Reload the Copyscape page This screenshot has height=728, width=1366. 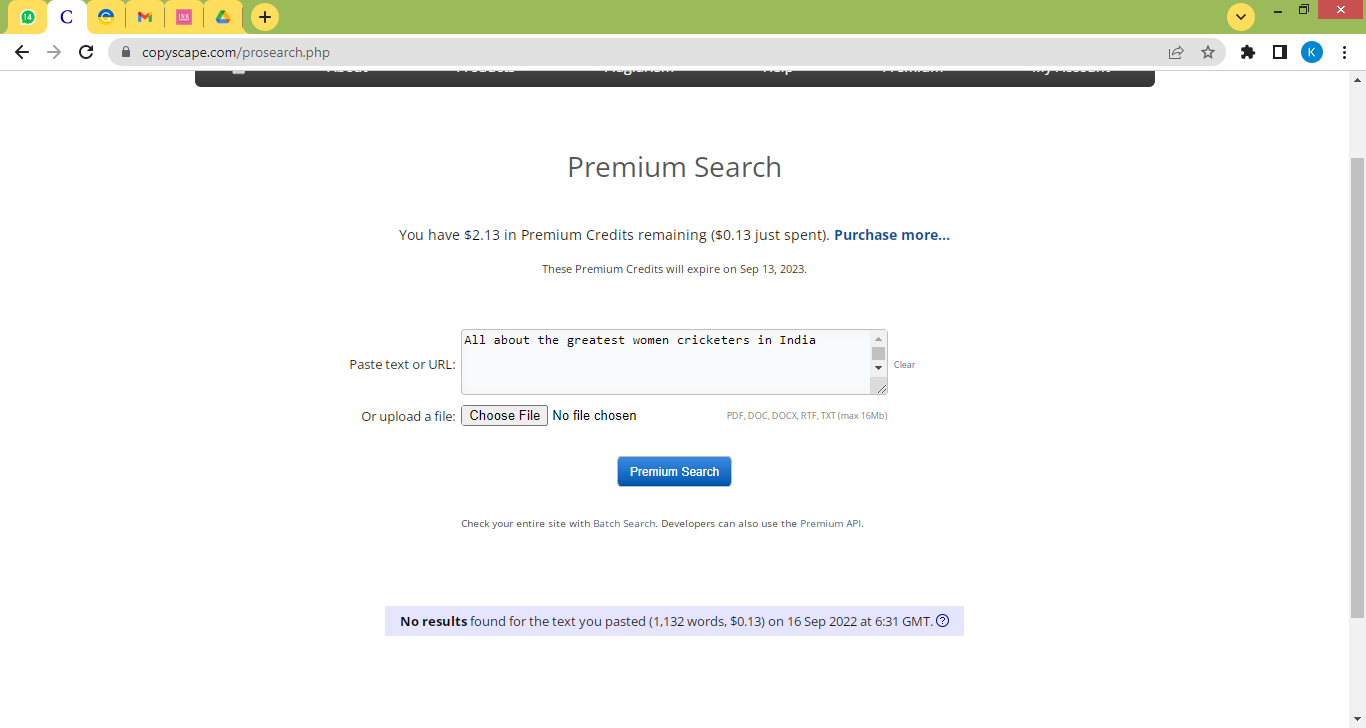[x=86, y=52]
